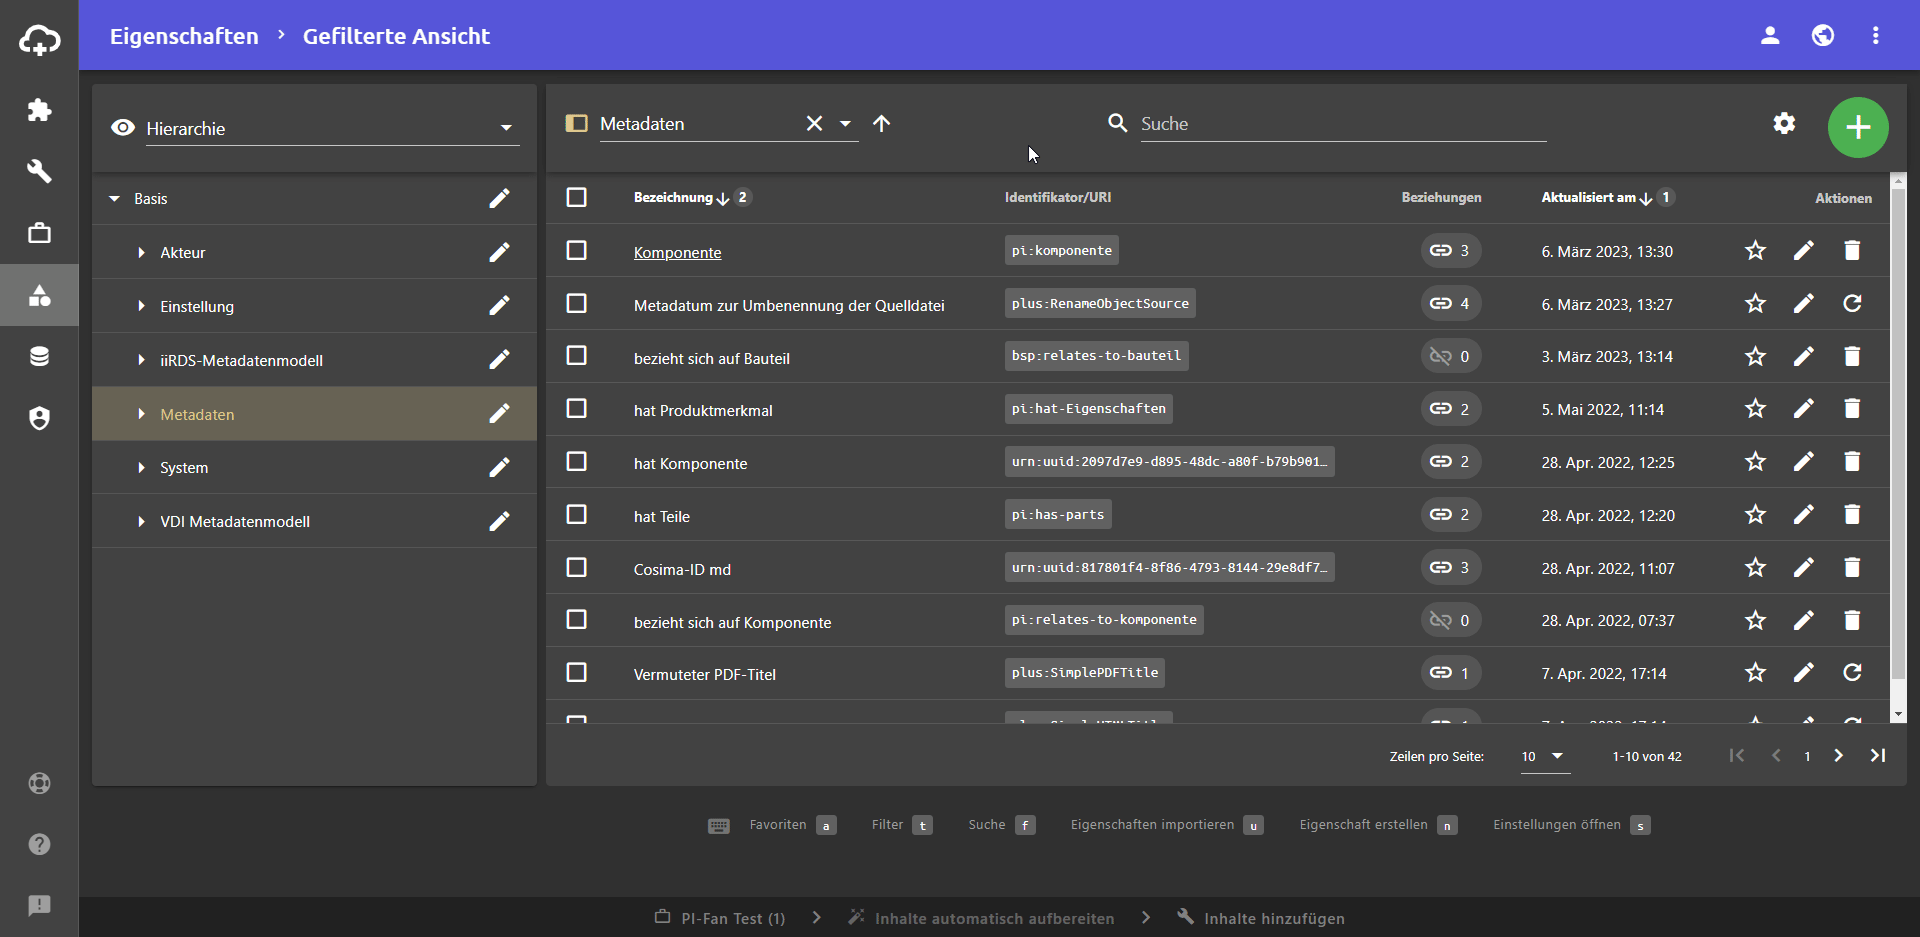Check the Komponente row checkbox
The height and width of the screenshot is (937, 1920).
point(576,250)
